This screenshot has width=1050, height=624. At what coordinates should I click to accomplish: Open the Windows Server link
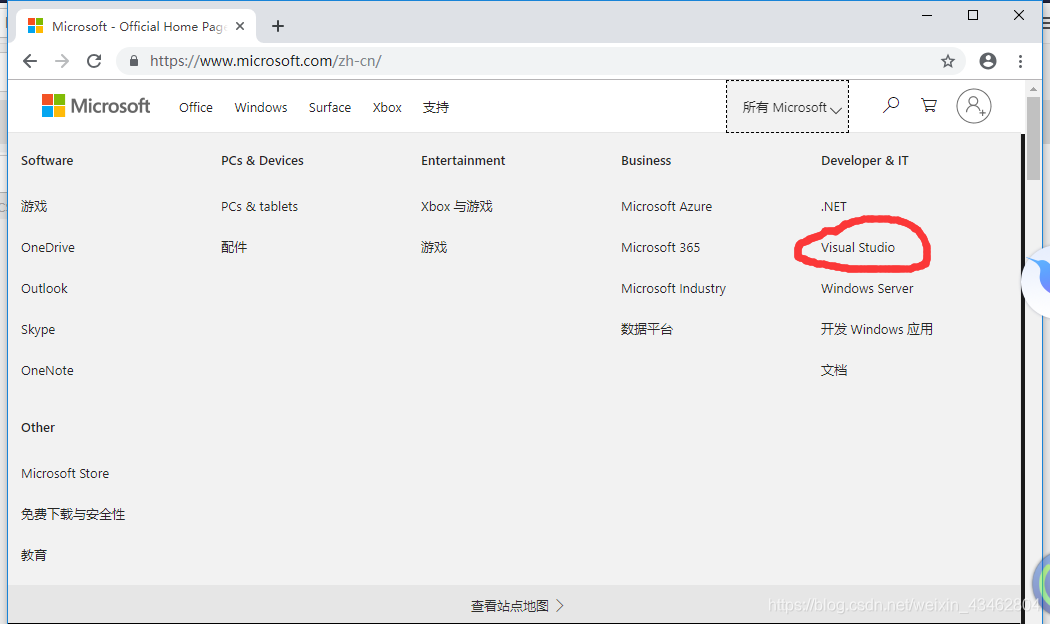867,288
